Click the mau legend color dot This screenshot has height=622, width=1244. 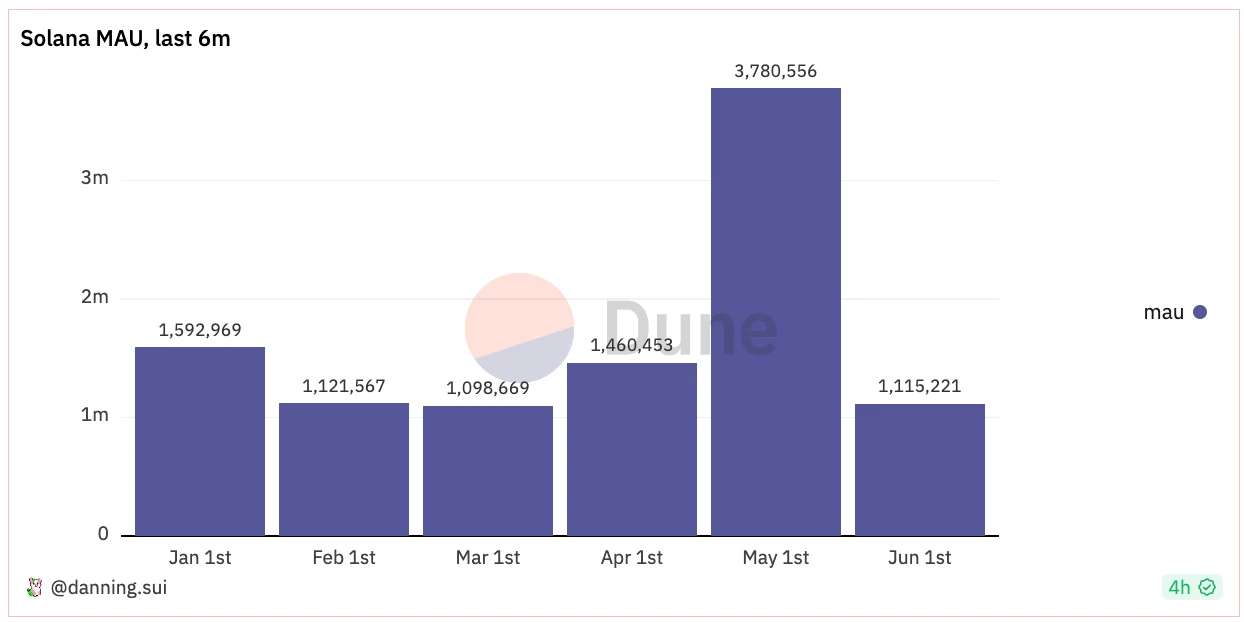click(1200, 312)
